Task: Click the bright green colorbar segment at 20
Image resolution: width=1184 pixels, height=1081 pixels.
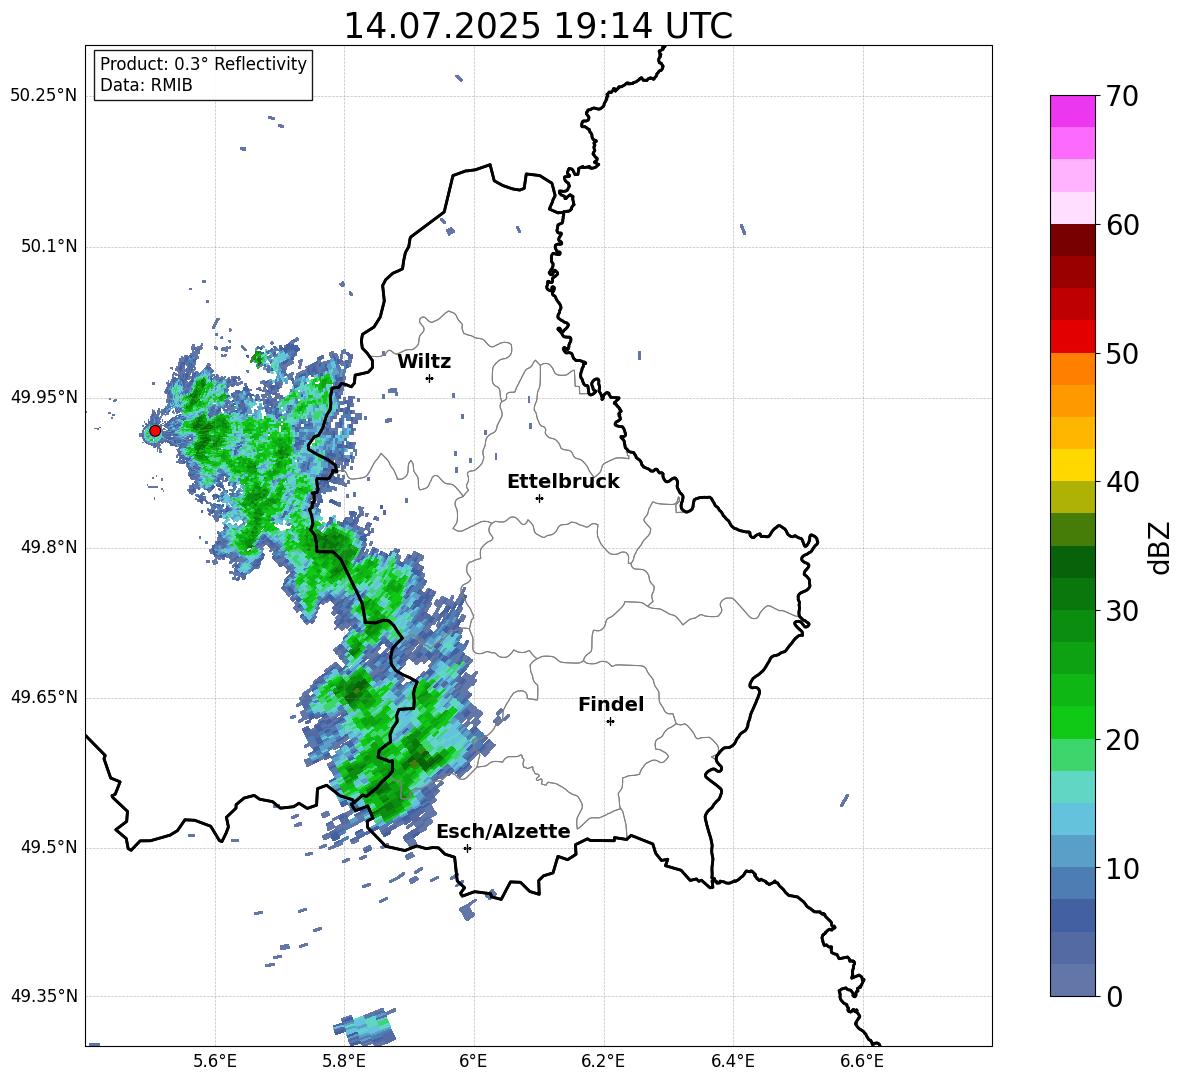Action: pos(1073,722)
